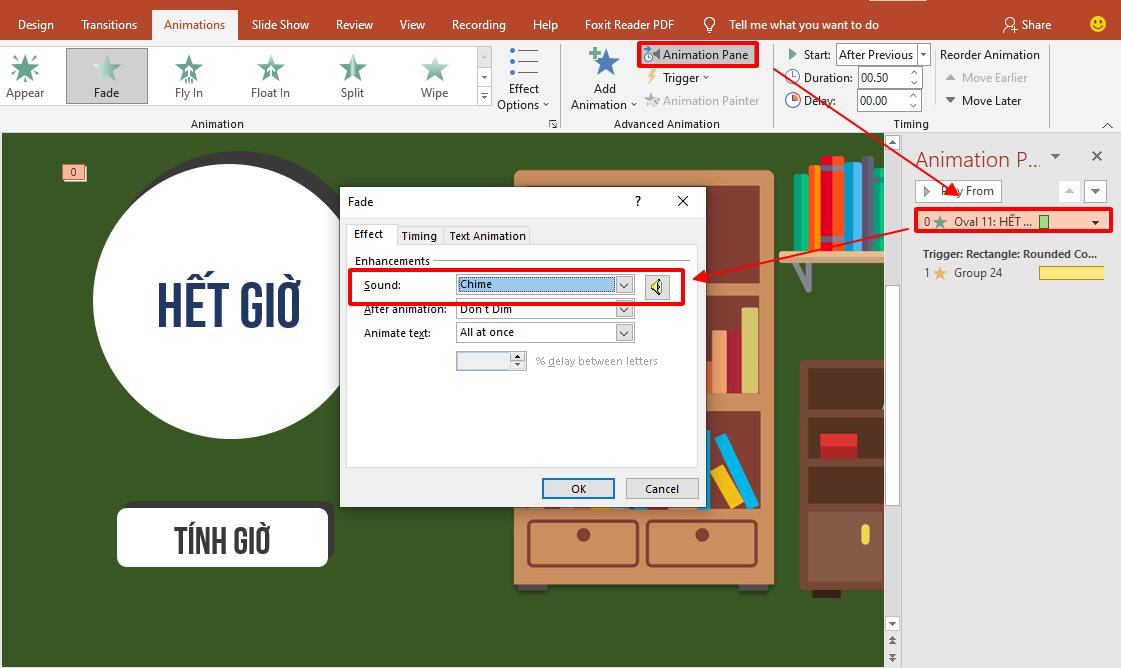1121x668 pixels.
Task: Open the After animation dropdown
Action: [622, 309]
